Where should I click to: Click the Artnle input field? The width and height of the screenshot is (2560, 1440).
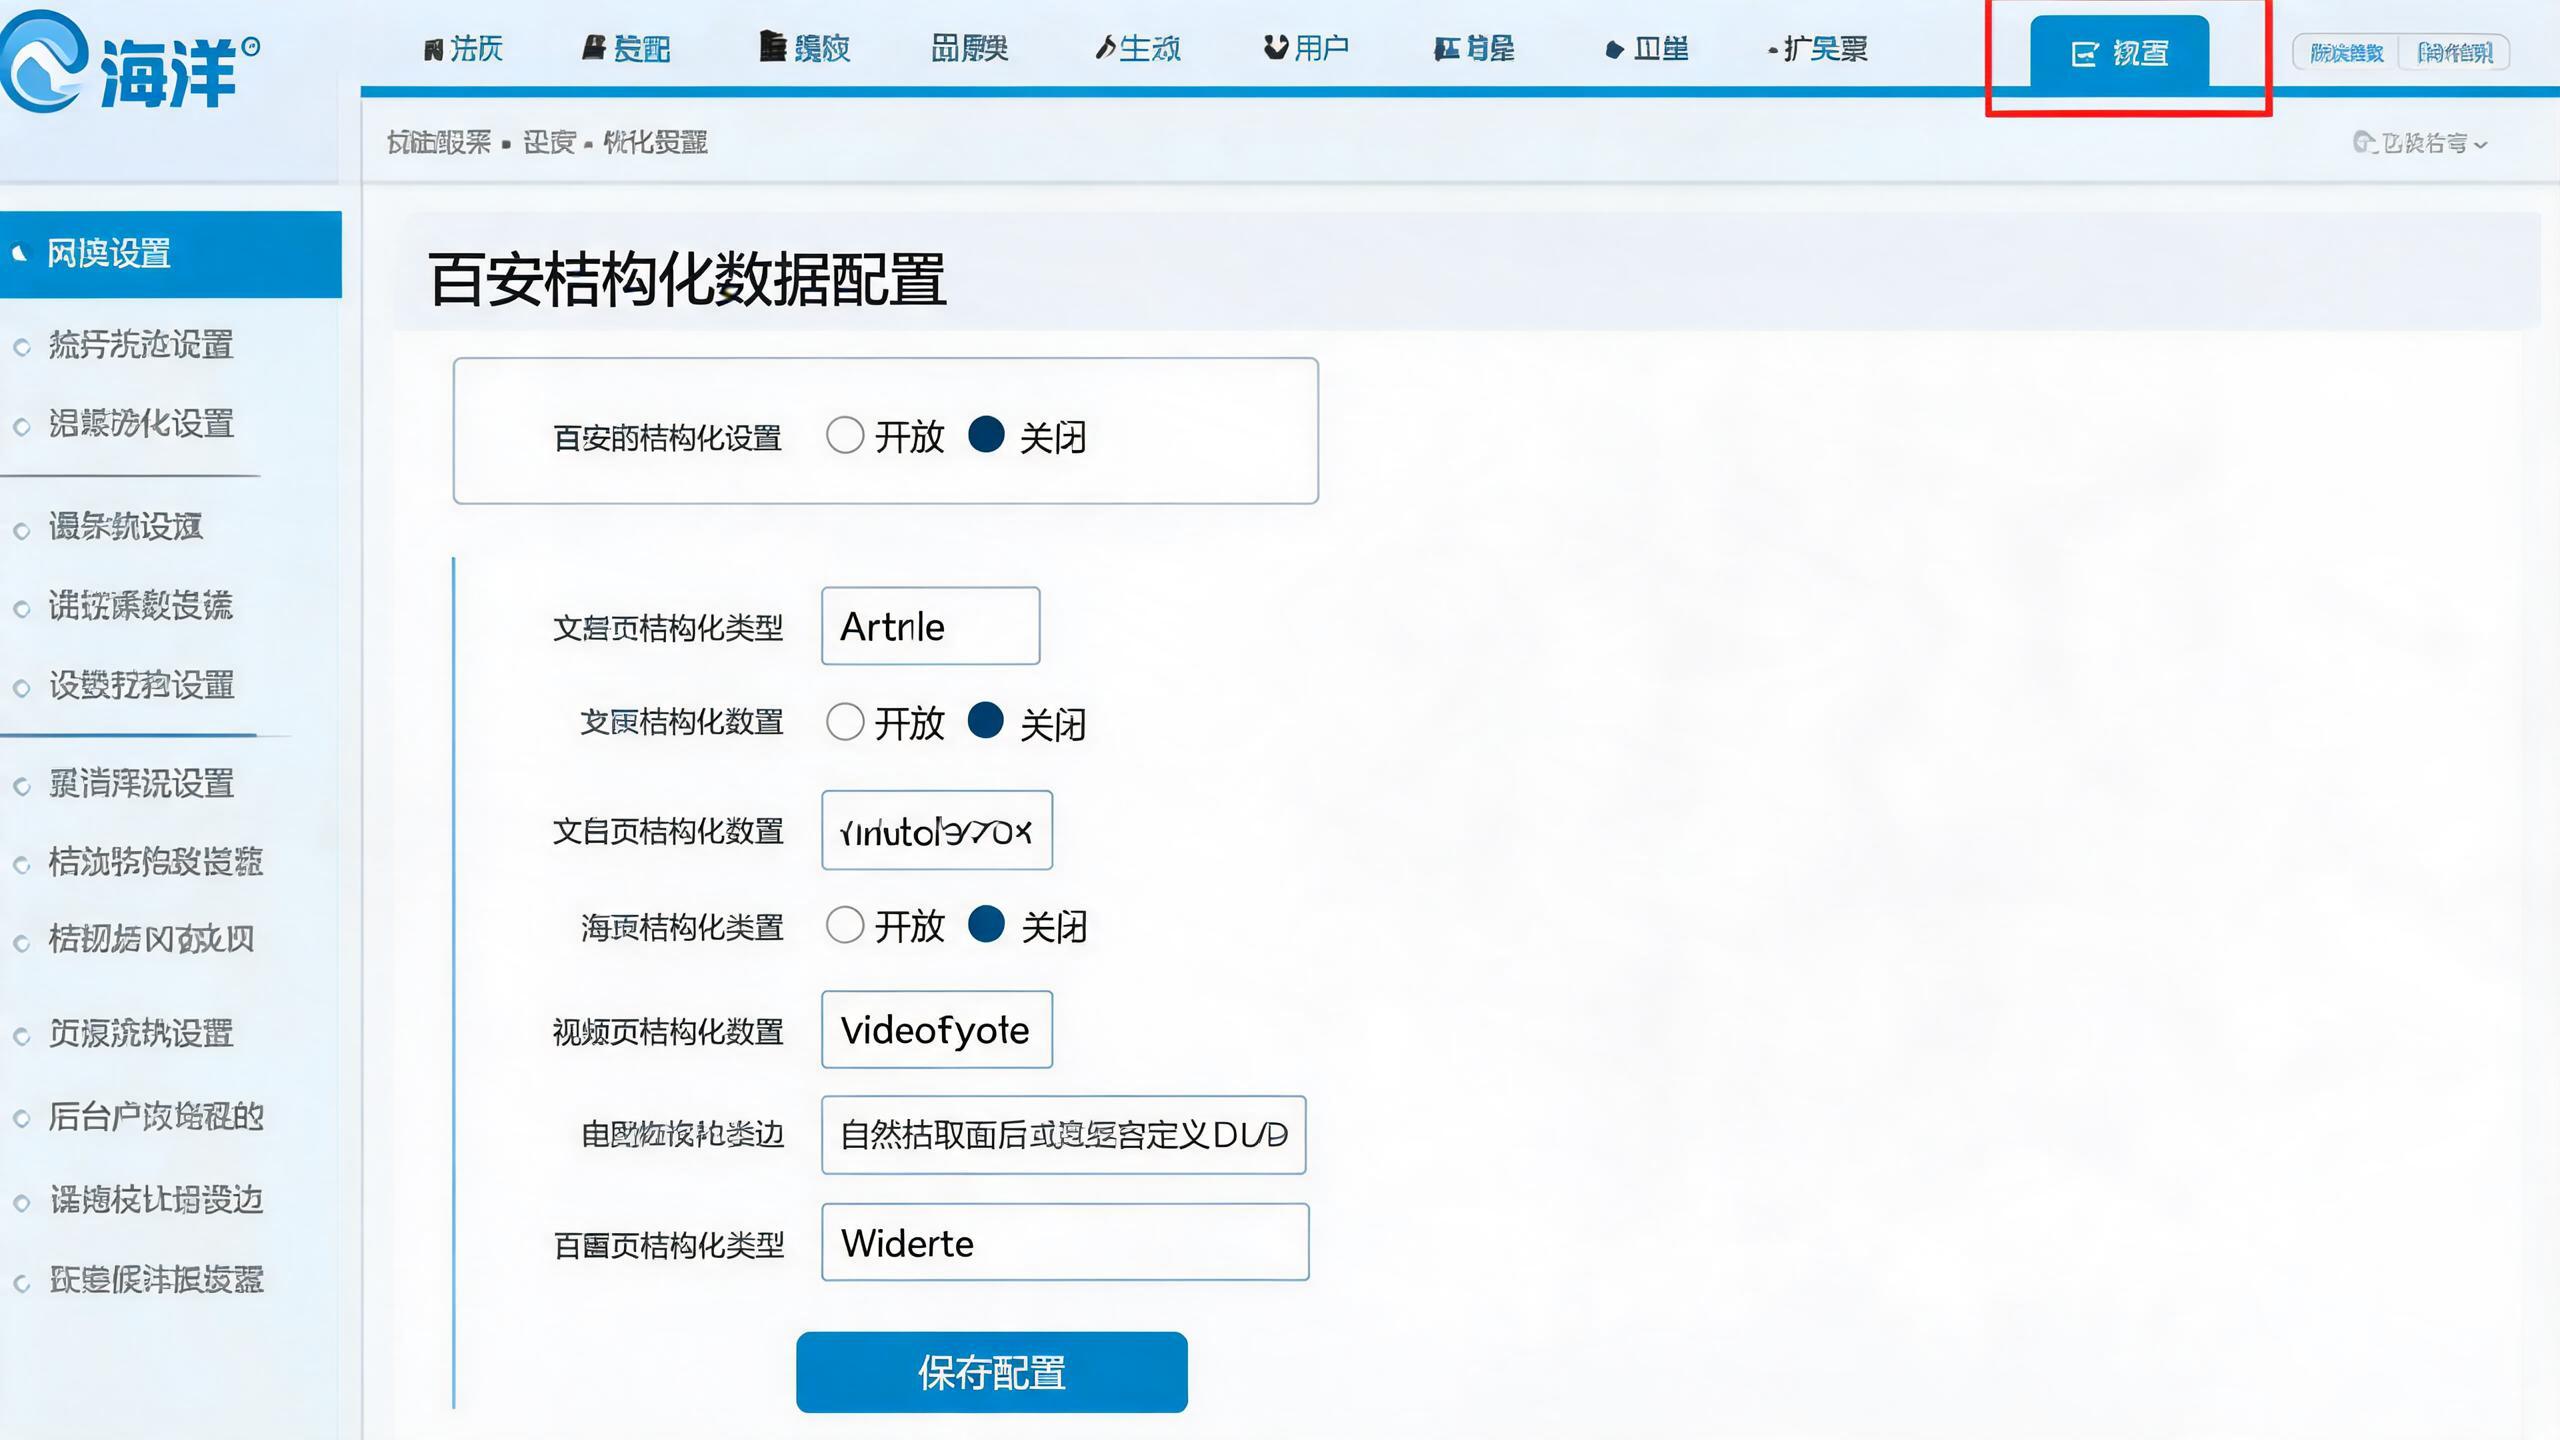pyautogui.click(x=931, y=626)
